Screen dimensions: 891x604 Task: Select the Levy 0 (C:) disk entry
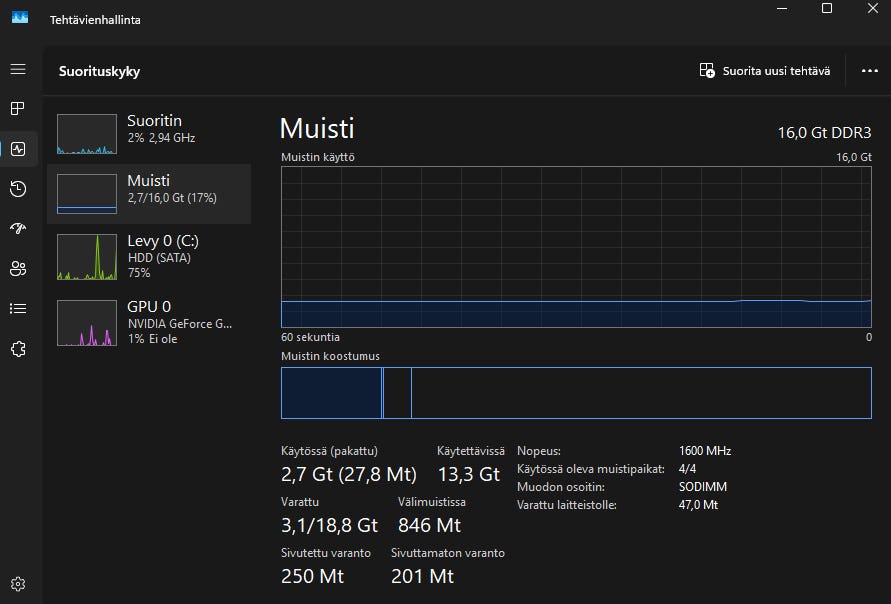click(x=149, y=256)
